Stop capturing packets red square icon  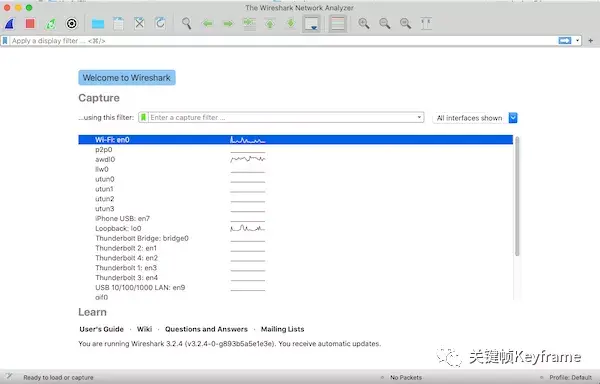[x=30, y=24]
